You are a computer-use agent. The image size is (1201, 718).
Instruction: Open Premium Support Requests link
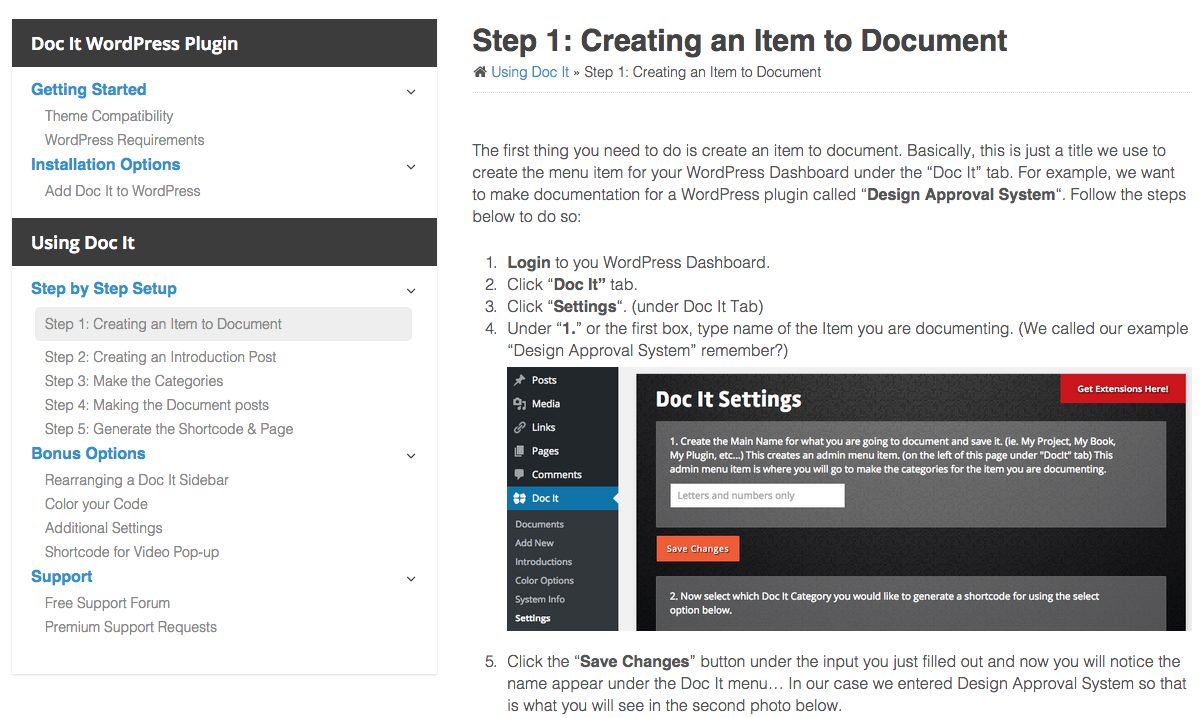131,627
